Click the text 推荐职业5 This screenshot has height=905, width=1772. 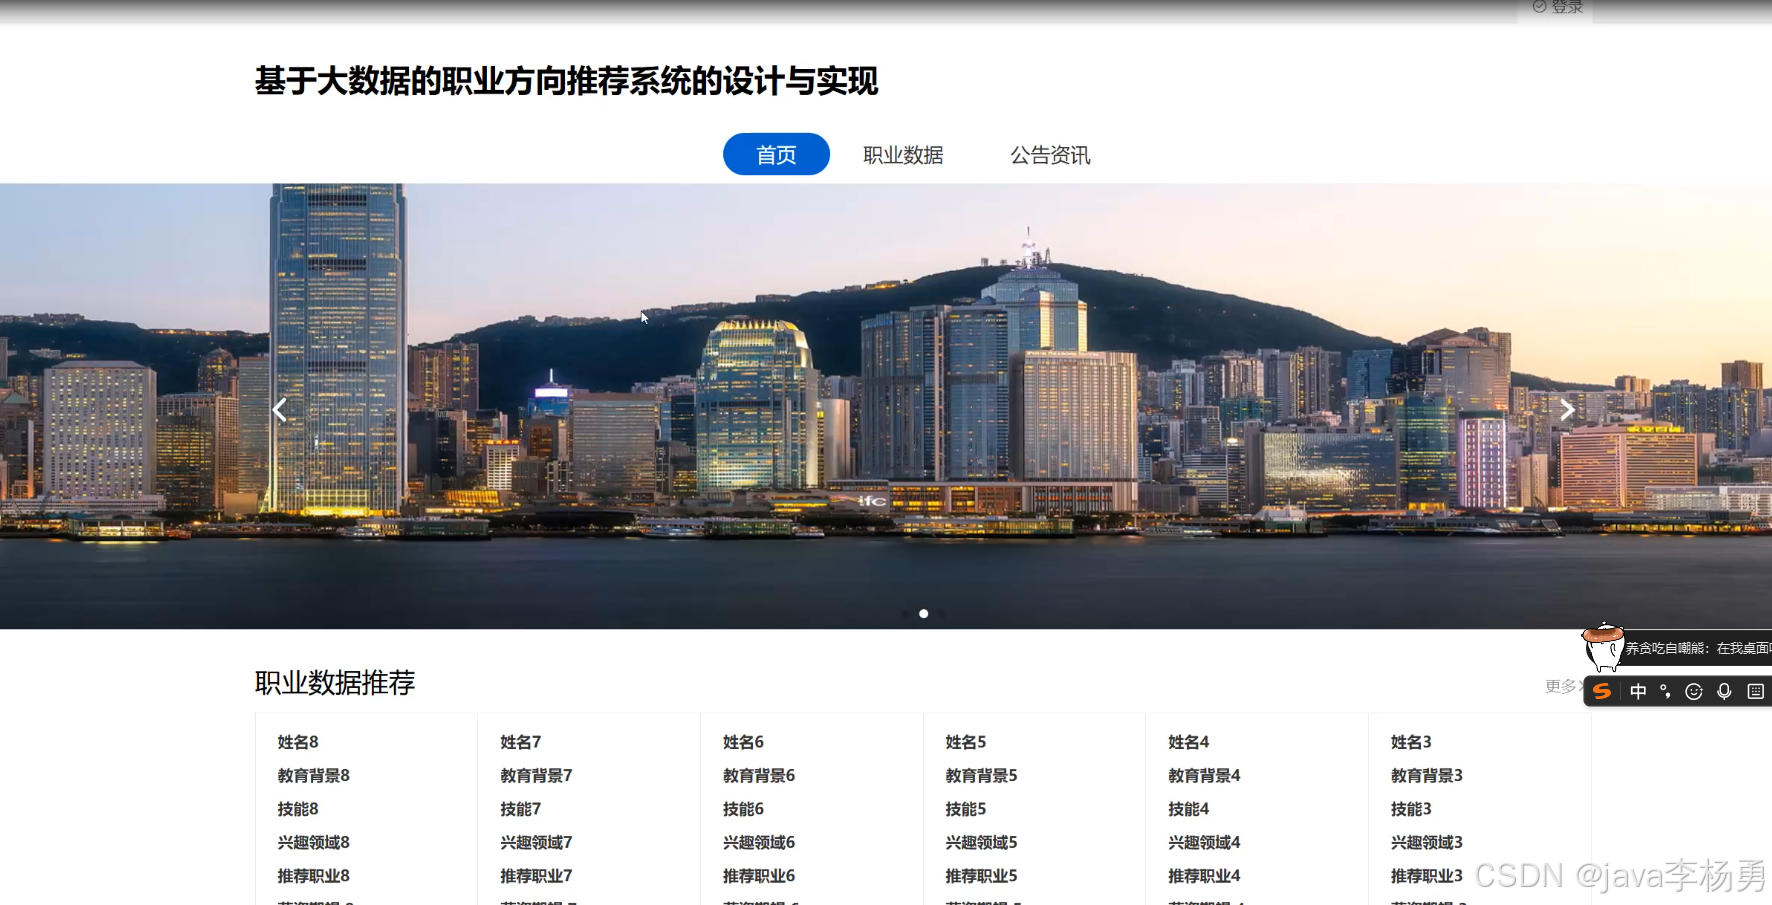pos(982,876)
